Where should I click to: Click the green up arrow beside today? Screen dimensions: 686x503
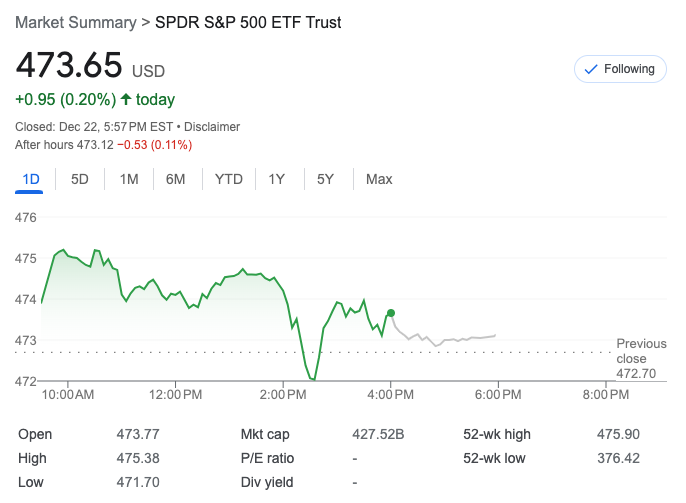pyautogui.click(x=125, y=99)
